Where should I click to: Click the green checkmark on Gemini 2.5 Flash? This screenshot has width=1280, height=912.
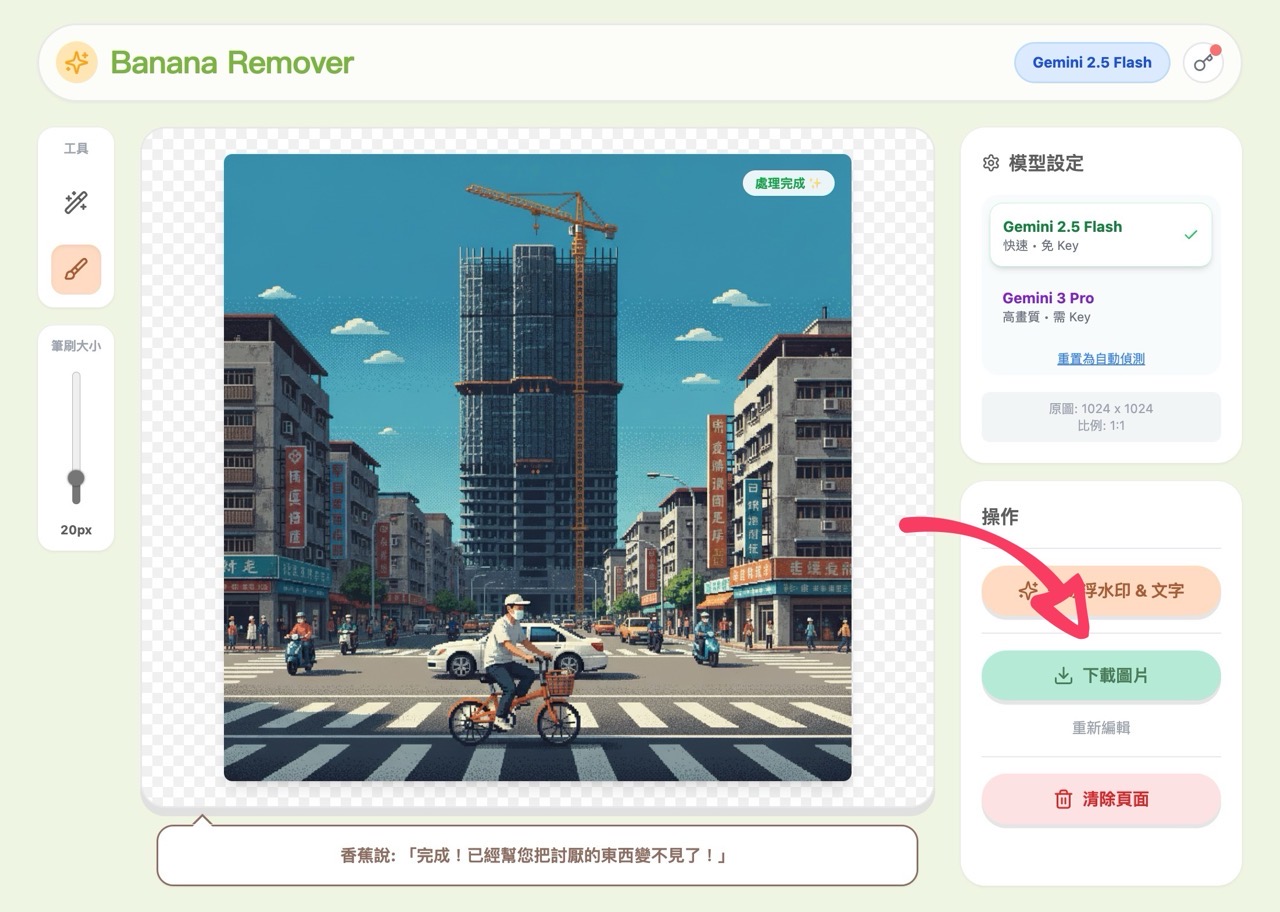pyautogui.click(x=1190, y=235)
